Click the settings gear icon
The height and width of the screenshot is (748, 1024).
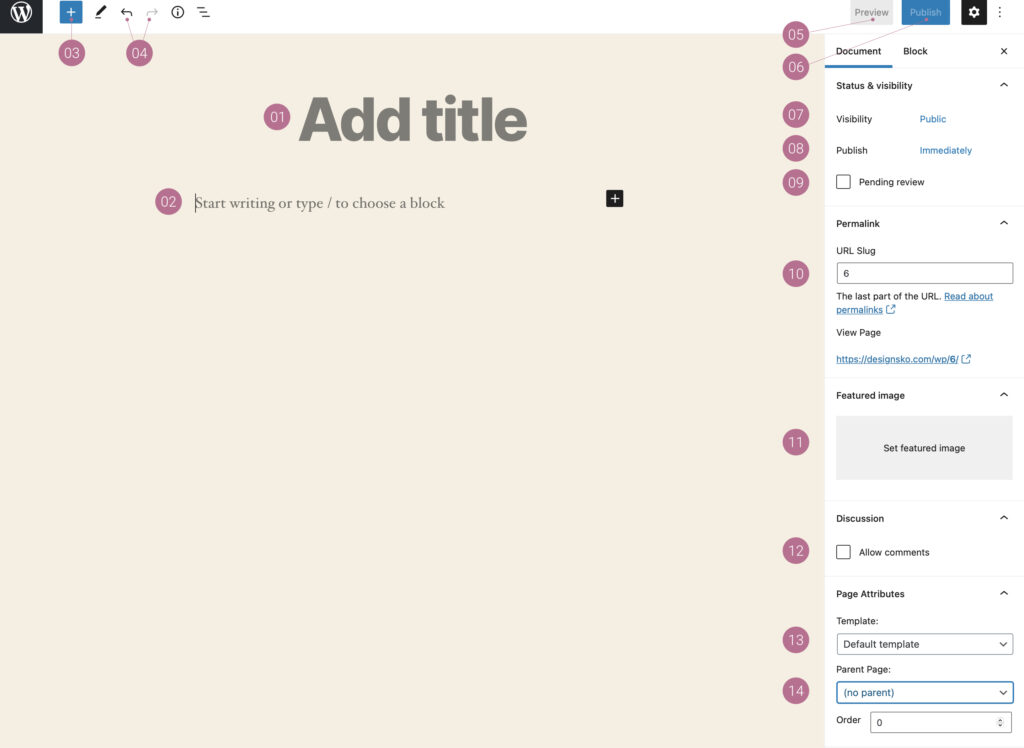click(x=973, y=11)
